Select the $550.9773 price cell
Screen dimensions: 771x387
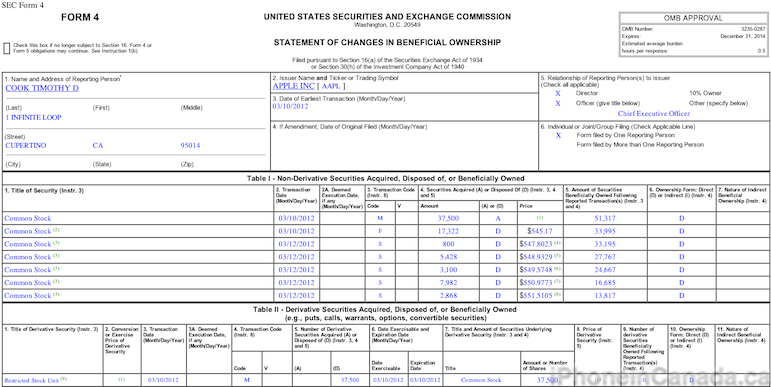click(x=536, y=283)
